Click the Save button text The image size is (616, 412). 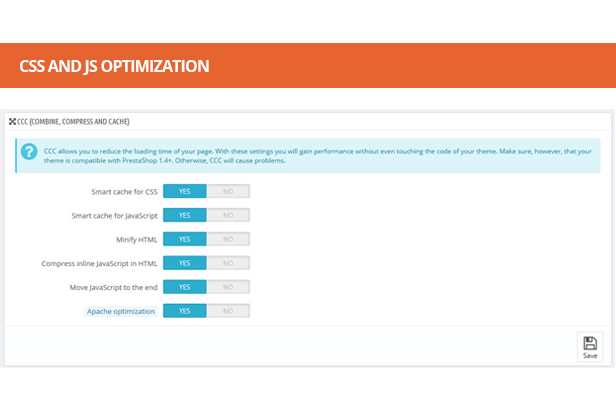pos(590,355)
